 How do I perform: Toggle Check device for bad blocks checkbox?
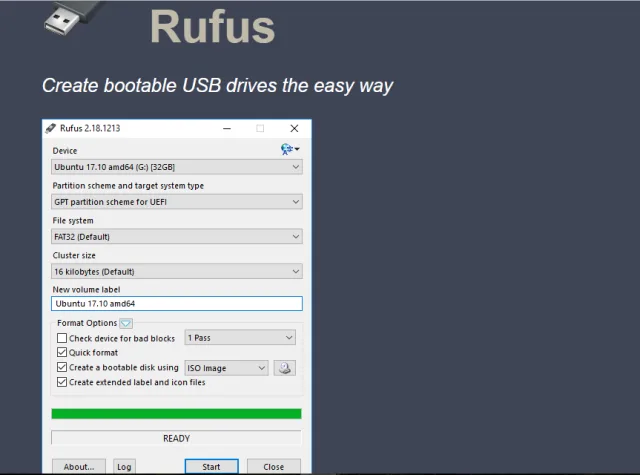click(62, 338)
